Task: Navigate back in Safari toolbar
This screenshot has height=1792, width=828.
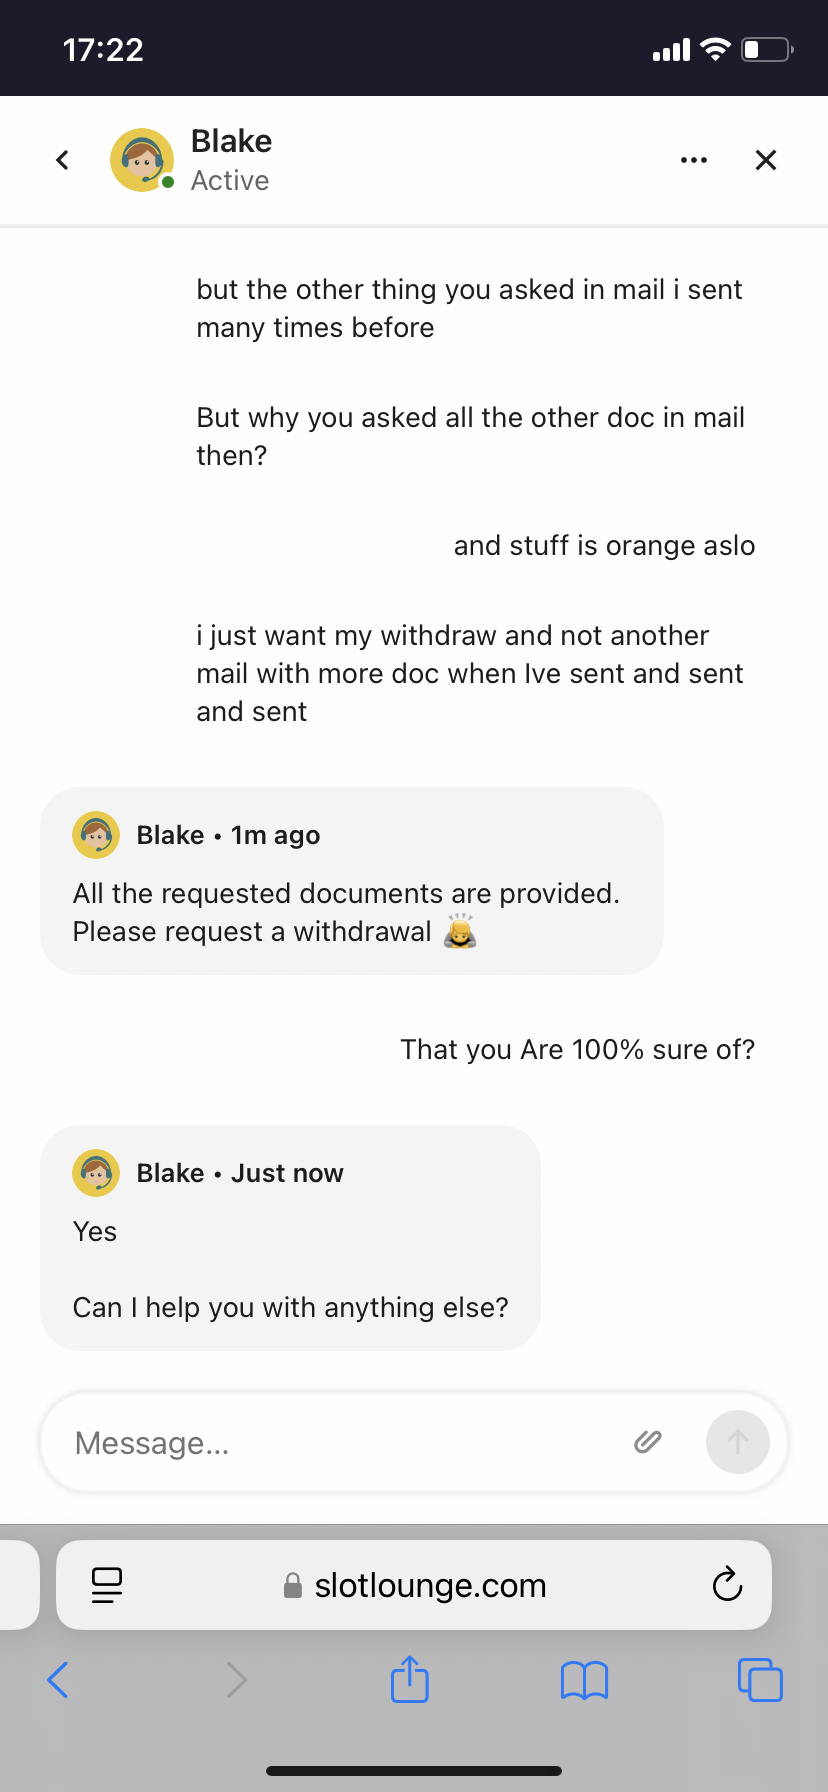Action: tap(58, 1680)
